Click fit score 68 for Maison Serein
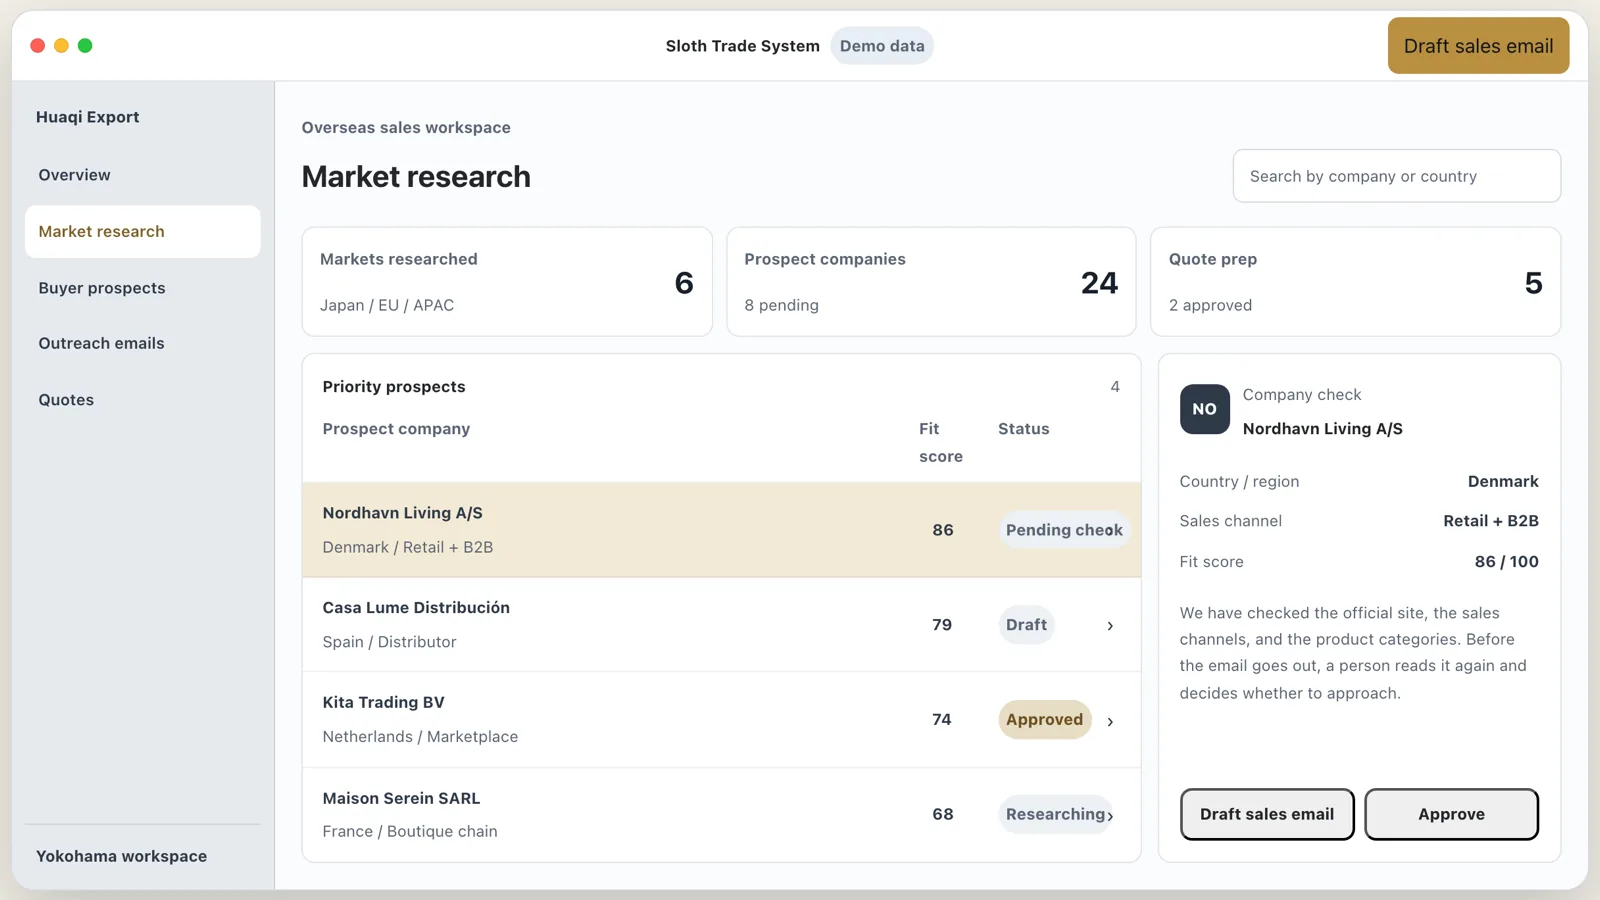 [942, 814]
